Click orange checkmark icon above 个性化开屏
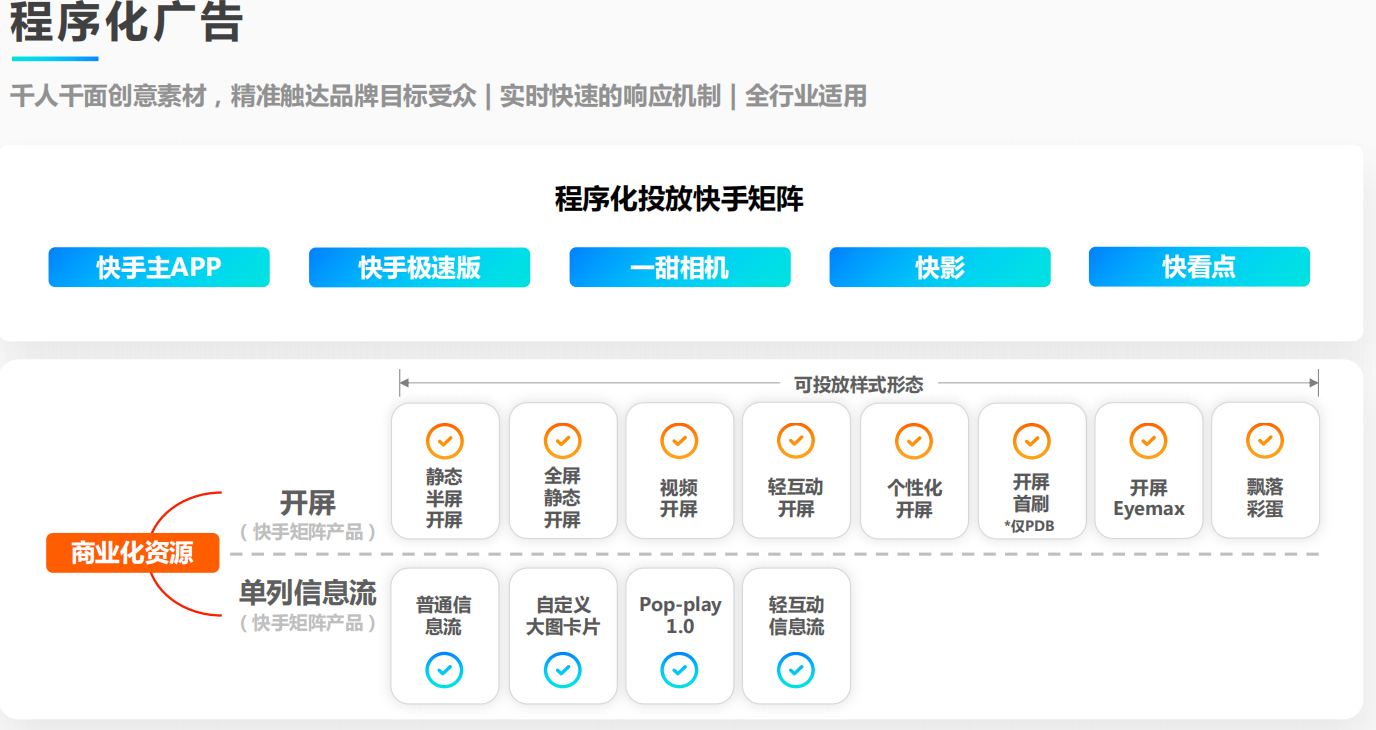 [914, 440]
